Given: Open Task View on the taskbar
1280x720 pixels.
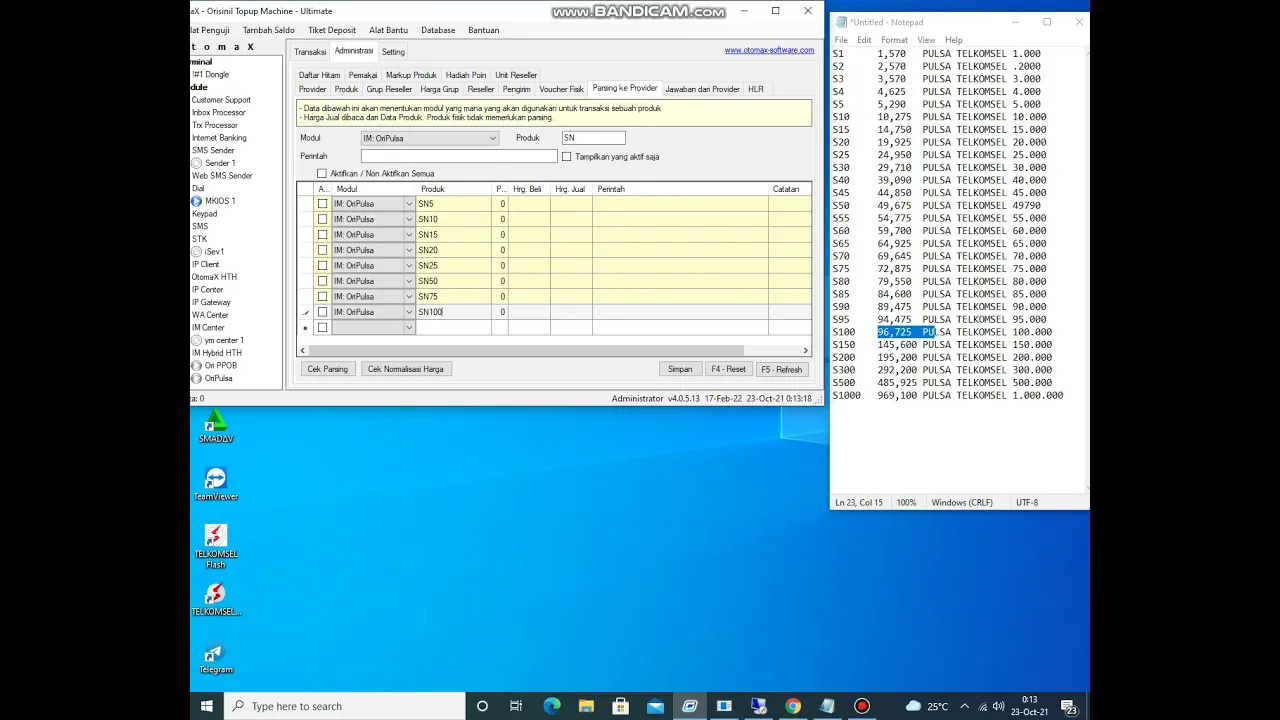Looking at the screenshot, I should 516,706.
